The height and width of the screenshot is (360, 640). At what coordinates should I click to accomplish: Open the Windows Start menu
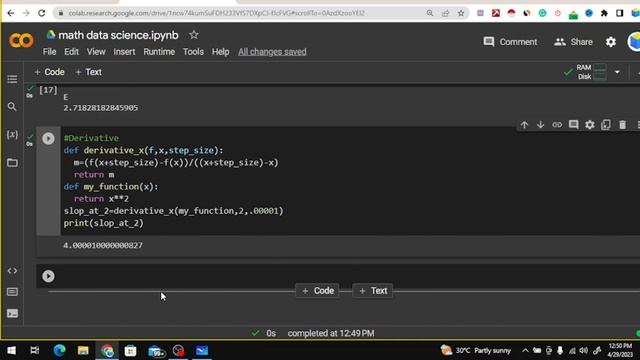(11, 351)
